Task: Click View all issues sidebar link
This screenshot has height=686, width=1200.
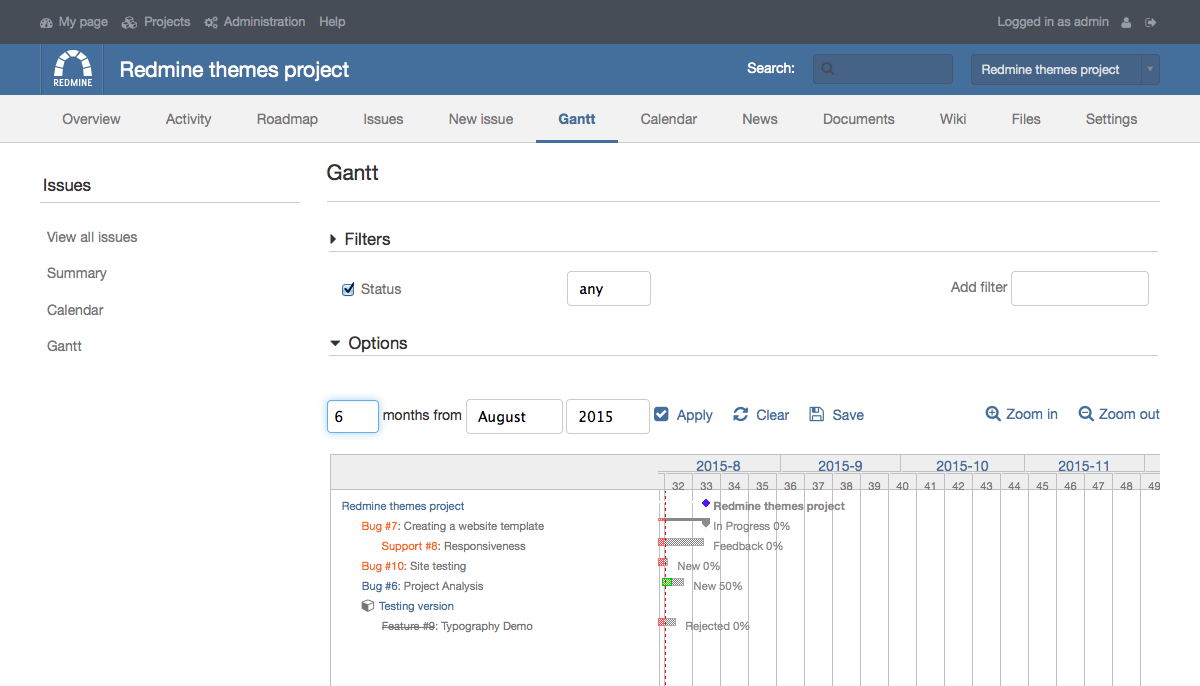Action: tap(92, 237)
